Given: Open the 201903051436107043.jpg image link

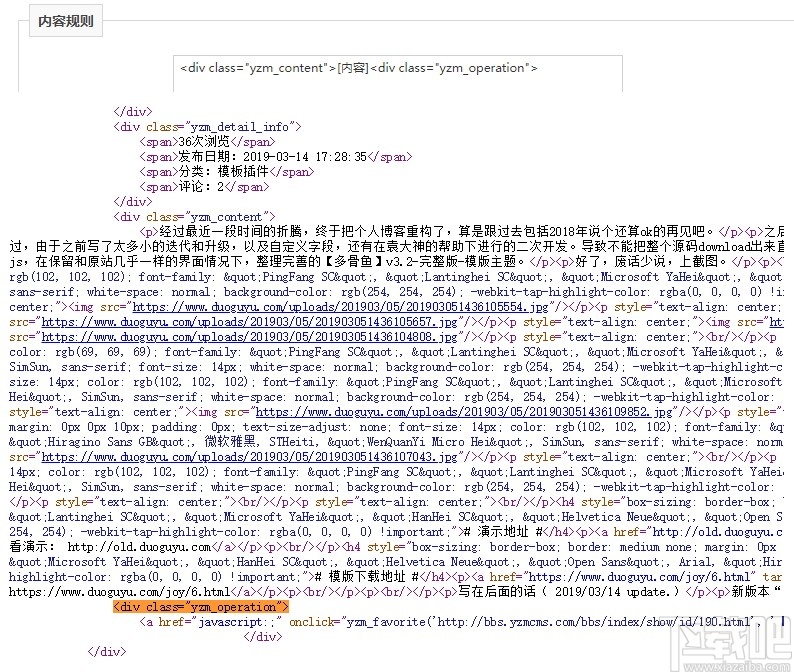Looking at the screenshot, I should point(249,457).
